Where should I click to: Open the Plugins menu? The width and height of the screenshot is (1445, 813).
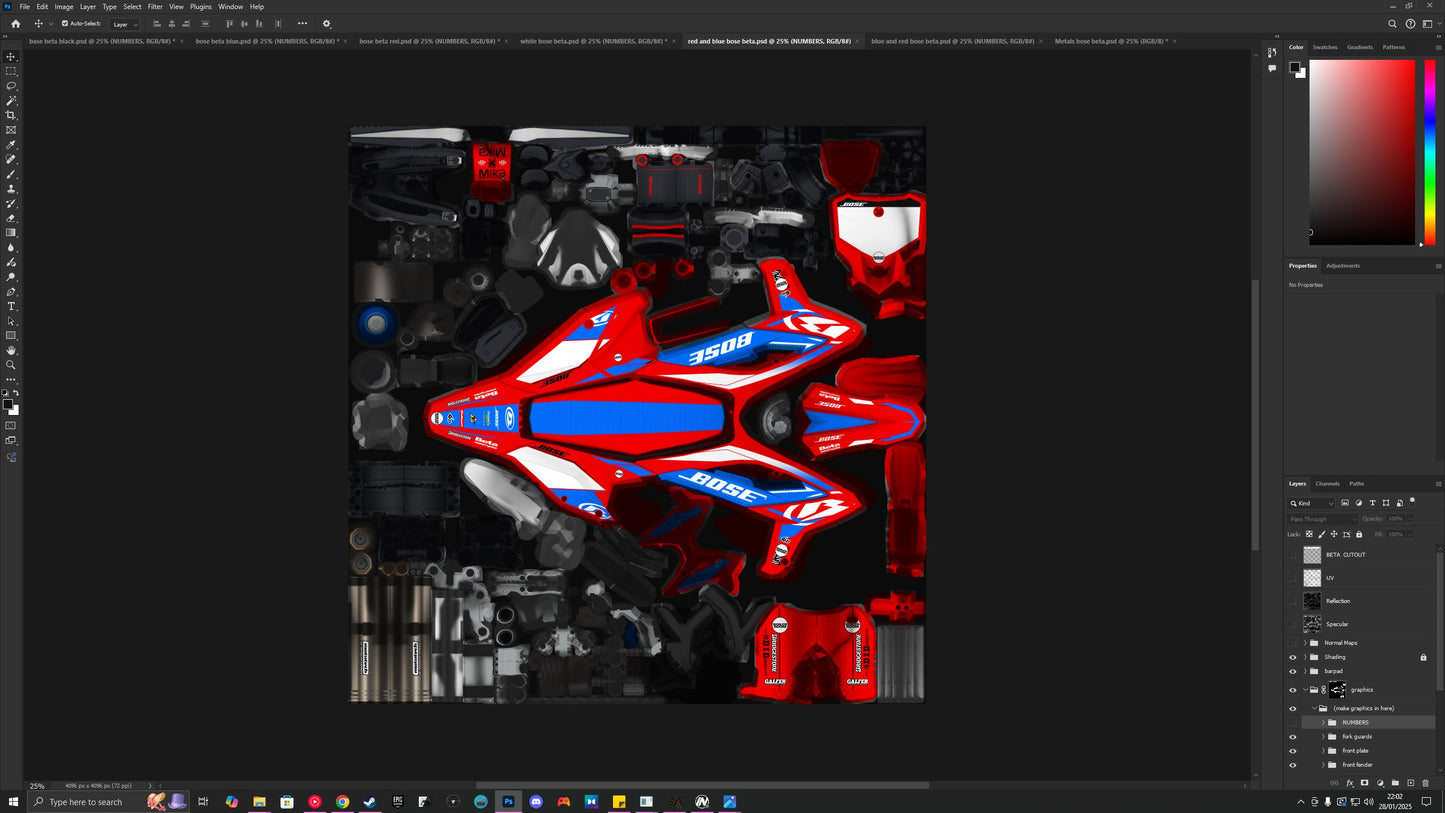tap(201, 6)
